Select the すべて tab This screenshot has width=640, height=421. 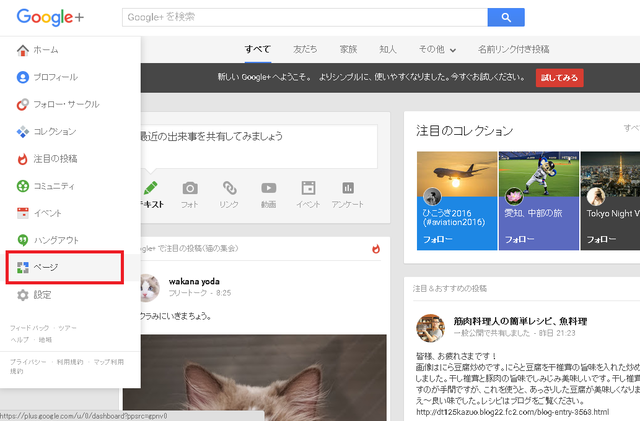click(x=258, y=49)
